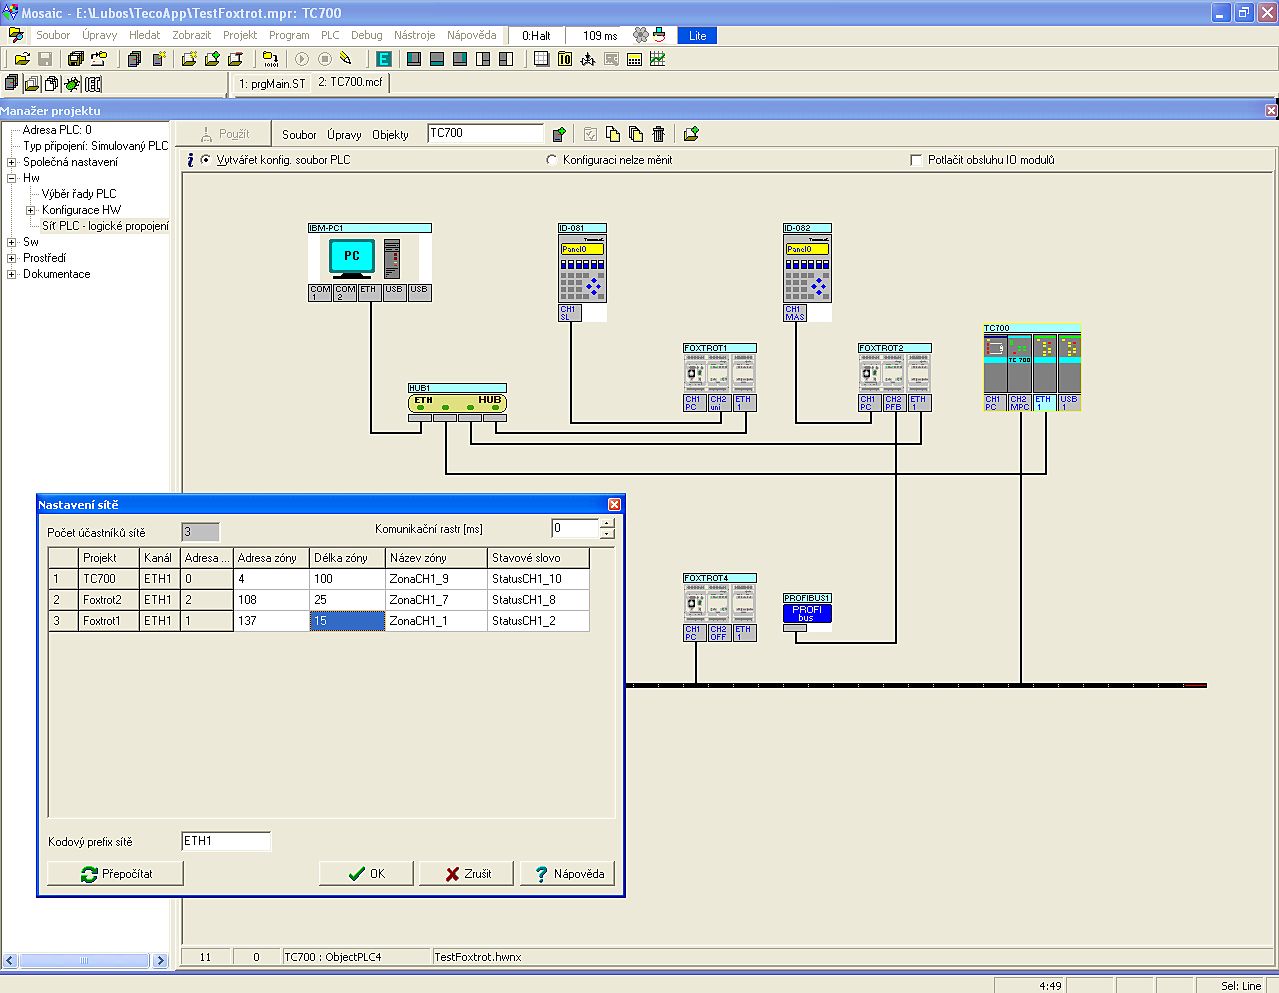Click the IEC icon in the toolbar
This screenshot has width=1279, height=993.
[x=94, y=84]
